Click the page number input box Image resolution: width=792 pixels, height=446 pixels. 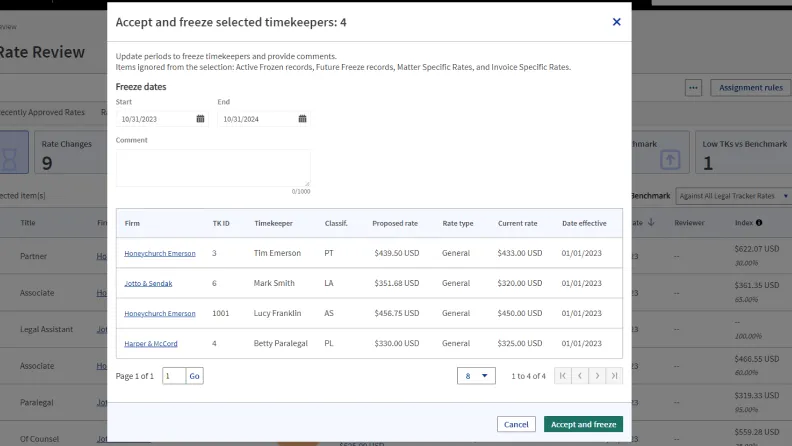click(173, 376)
